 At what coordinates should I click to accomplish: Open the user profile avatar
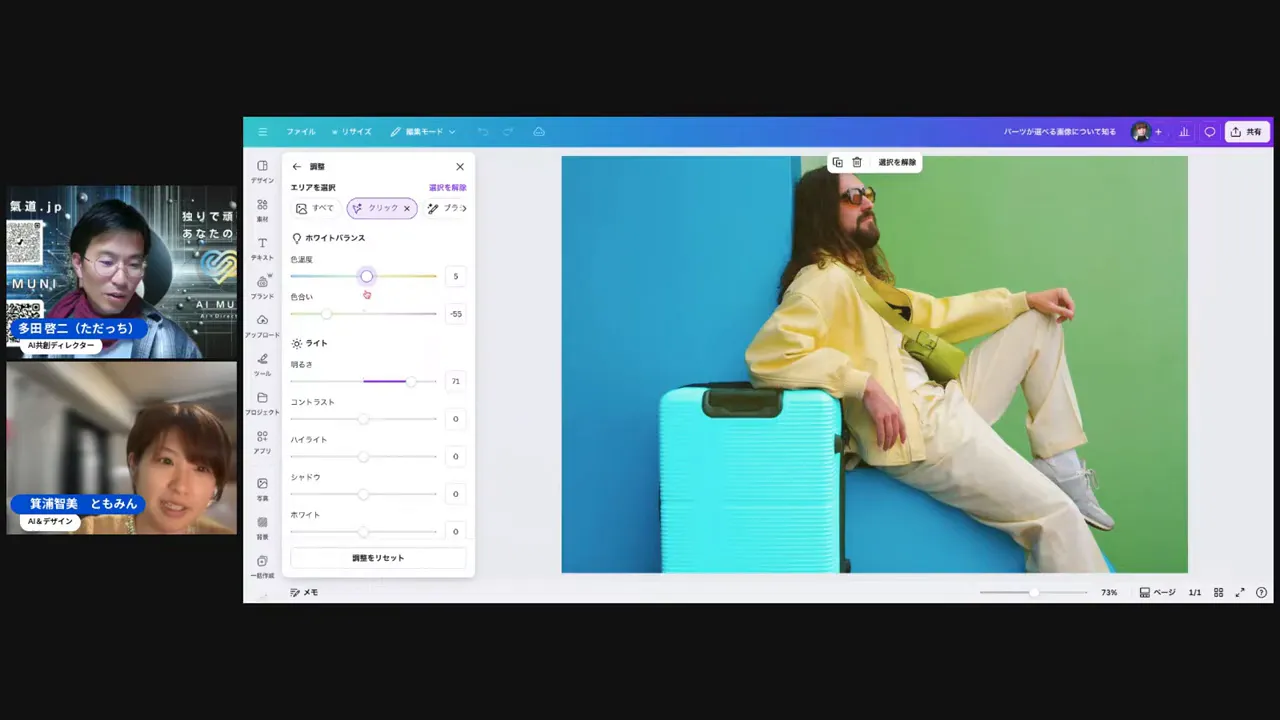(x=1140, y=132)
